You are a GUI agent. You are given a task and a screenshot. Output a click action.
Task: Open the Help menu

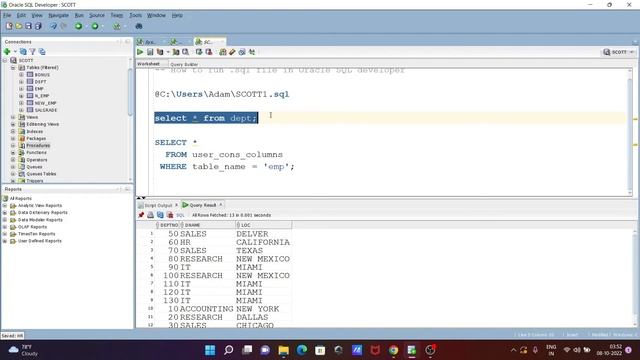coord(177,15)
